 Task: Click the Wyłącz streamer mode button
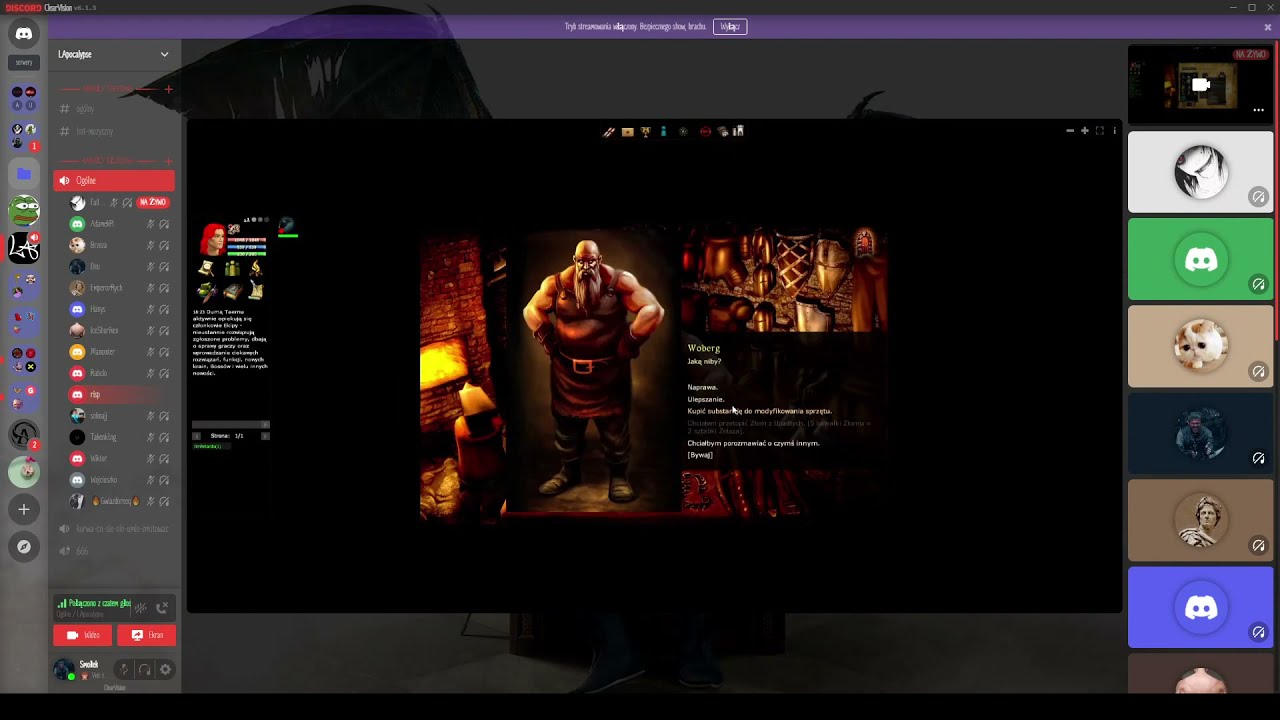730,27
